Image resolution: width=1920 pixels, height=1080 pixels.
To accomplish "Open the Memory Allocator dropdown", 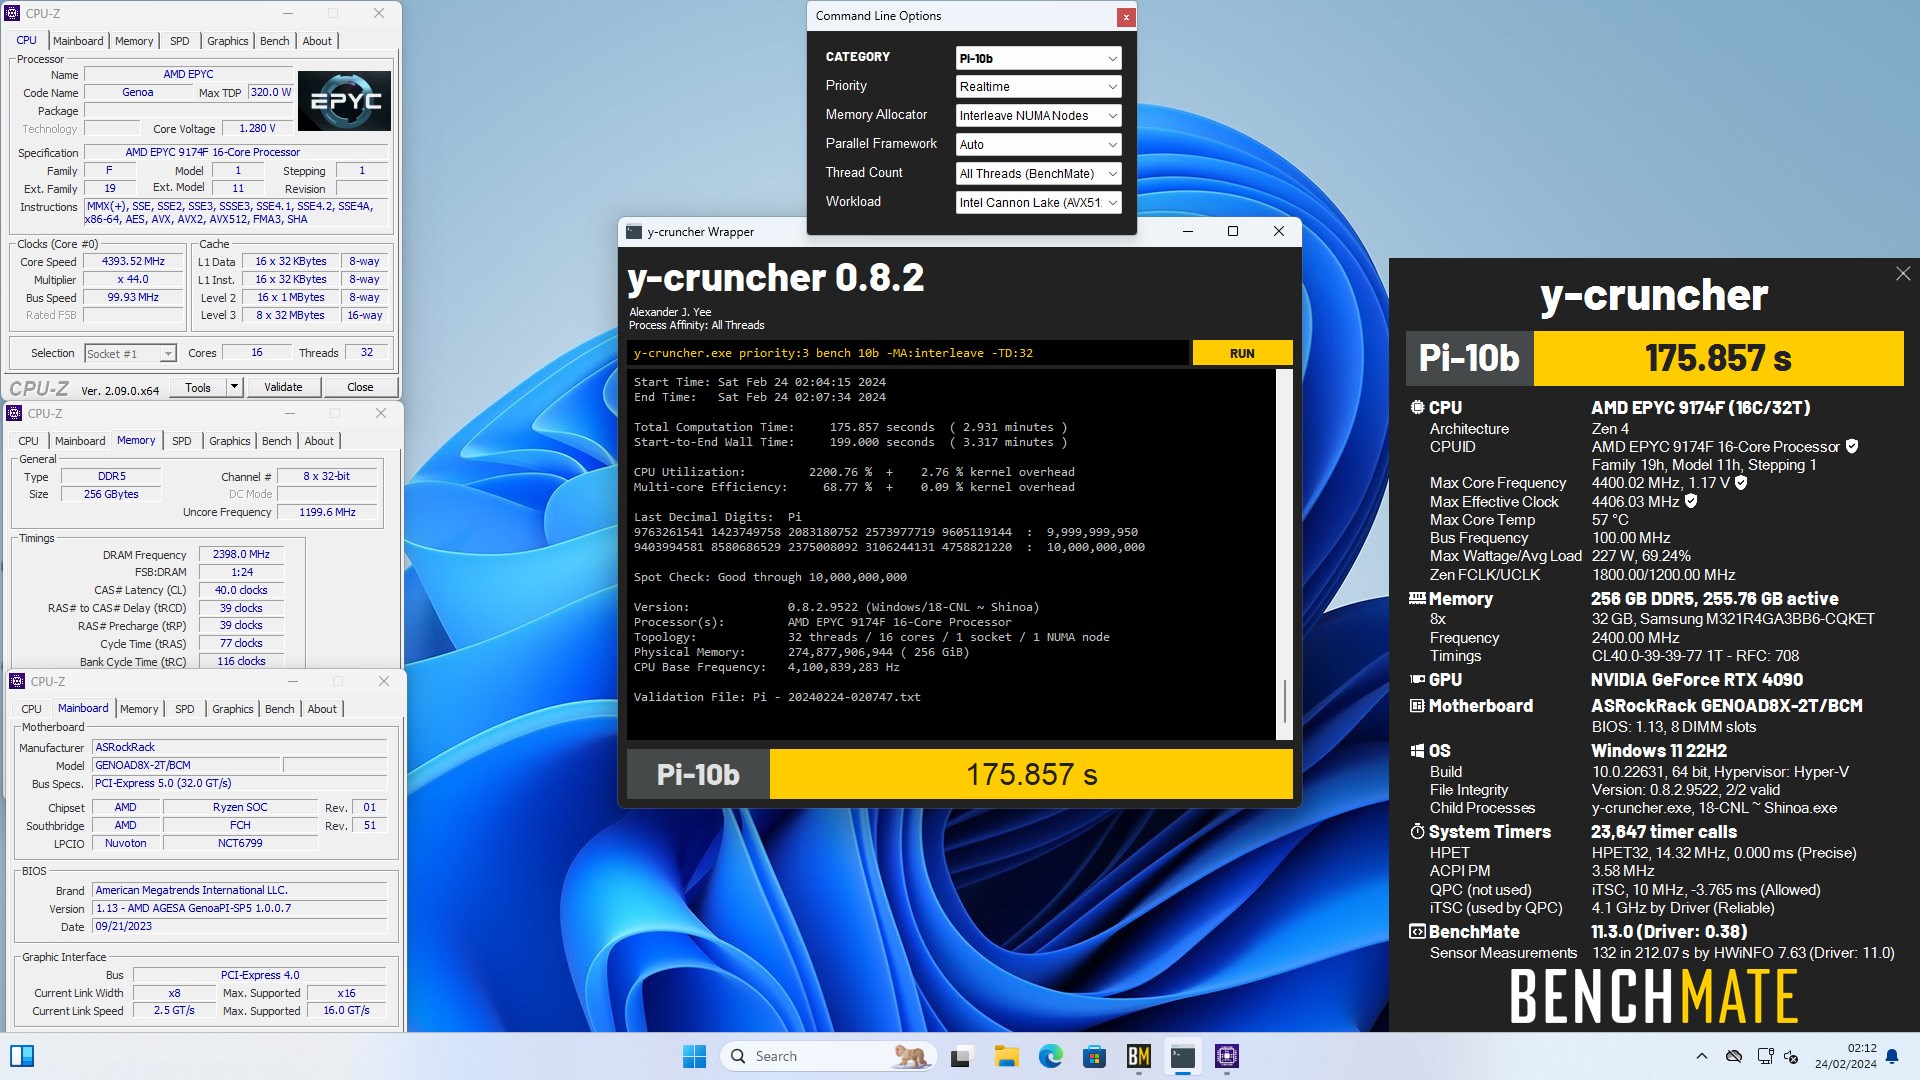I will [1038, 116].
